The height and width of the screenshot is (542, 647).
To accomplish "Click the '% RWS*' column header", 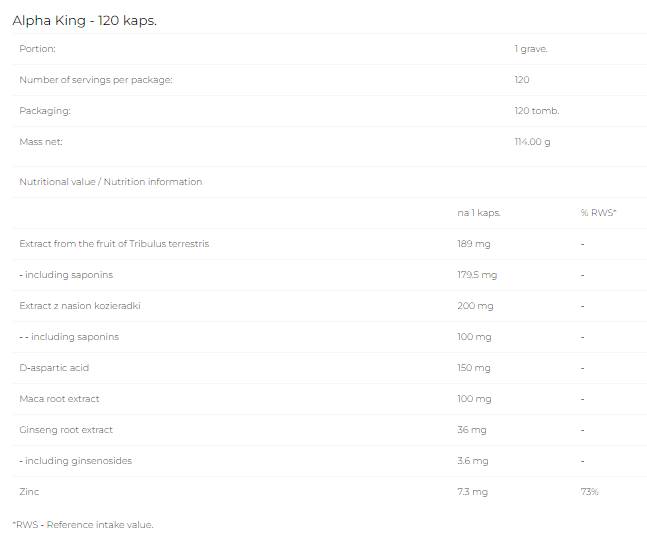I will 598,213.
